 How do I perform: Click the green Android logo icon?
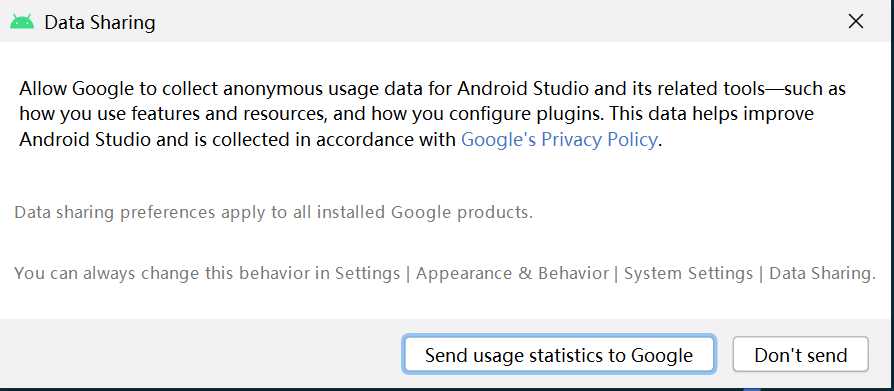coord(22,22)
